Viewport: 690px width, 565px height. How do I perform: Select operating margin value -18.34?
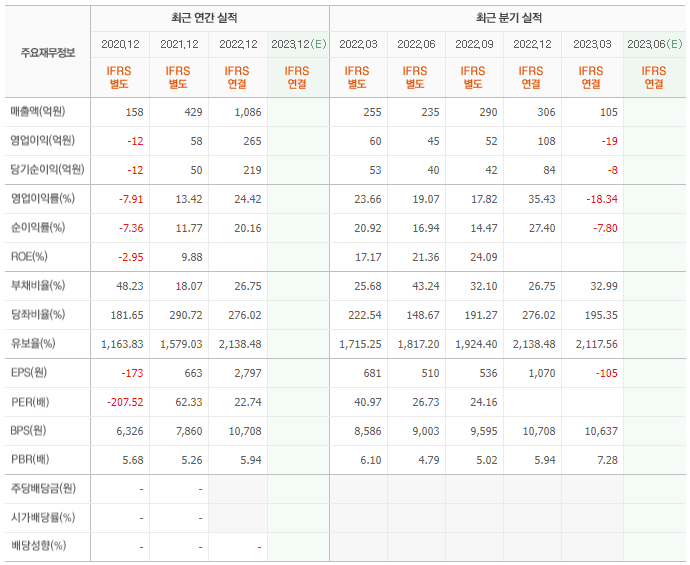(602, 200)
